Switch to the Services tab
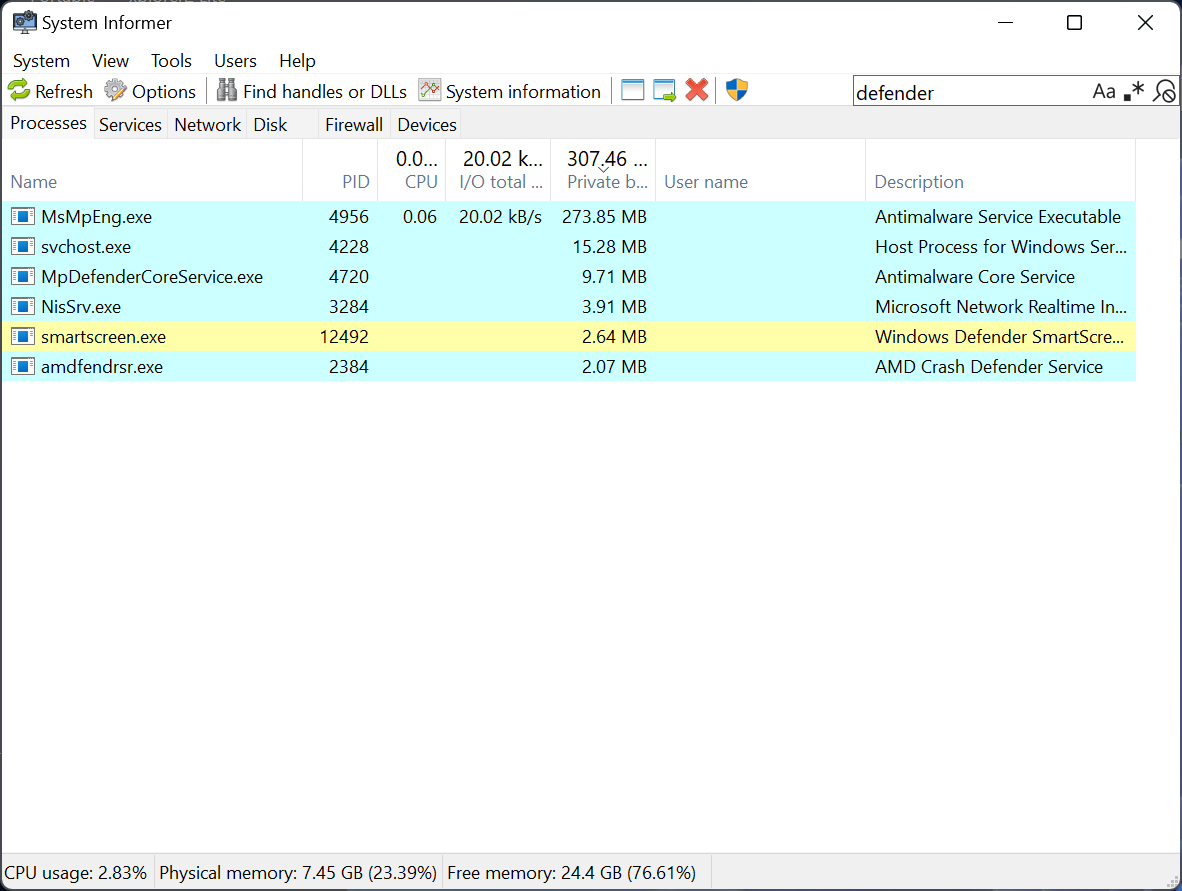1182x891 pixels. click(130, 125)
